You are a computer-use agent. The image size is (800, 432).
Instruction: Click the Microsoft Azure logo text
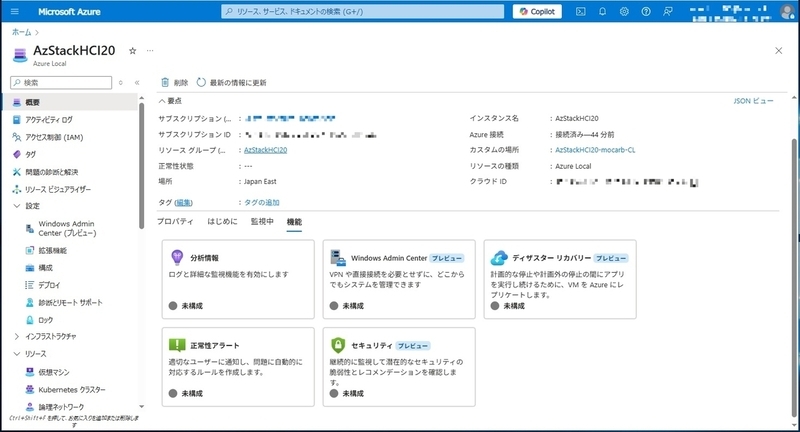(69, 11)
